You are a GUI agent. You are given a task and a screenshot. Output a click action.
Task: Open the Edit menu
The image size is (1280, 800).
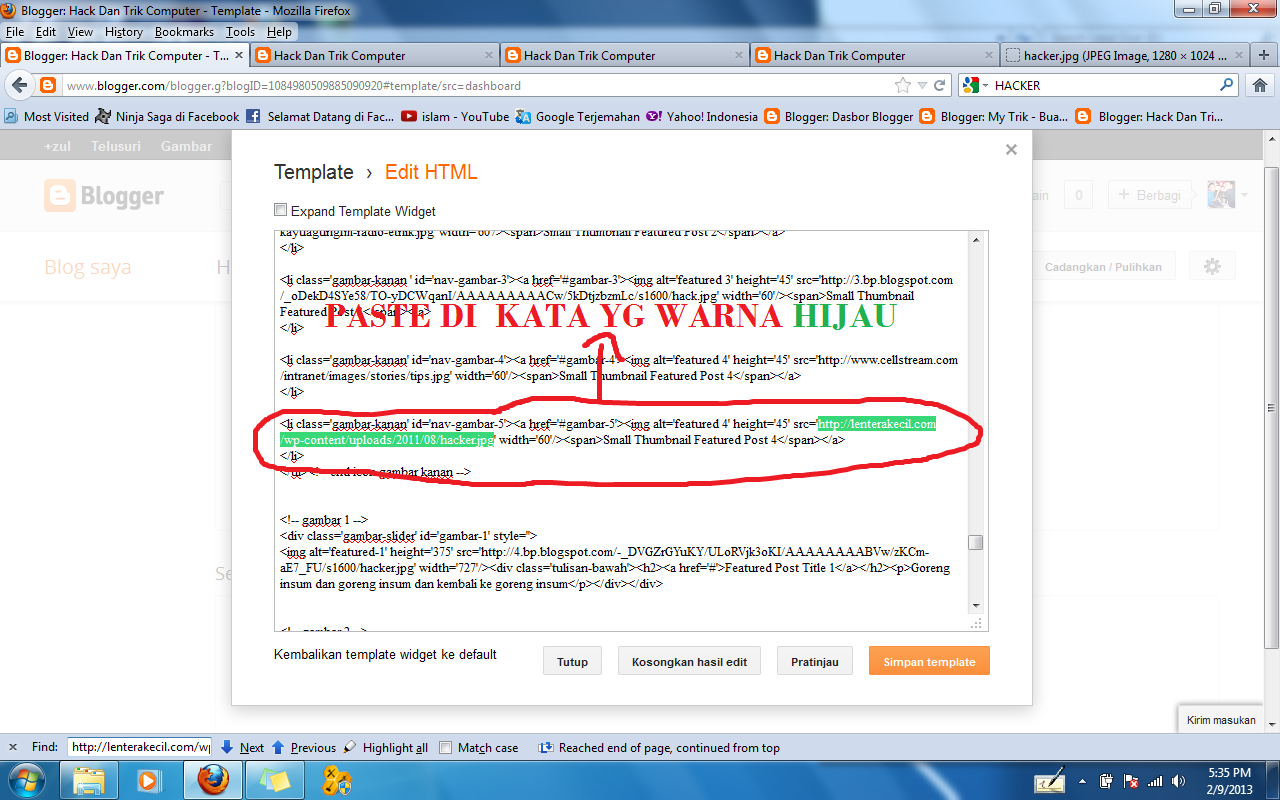pos(46,32)
